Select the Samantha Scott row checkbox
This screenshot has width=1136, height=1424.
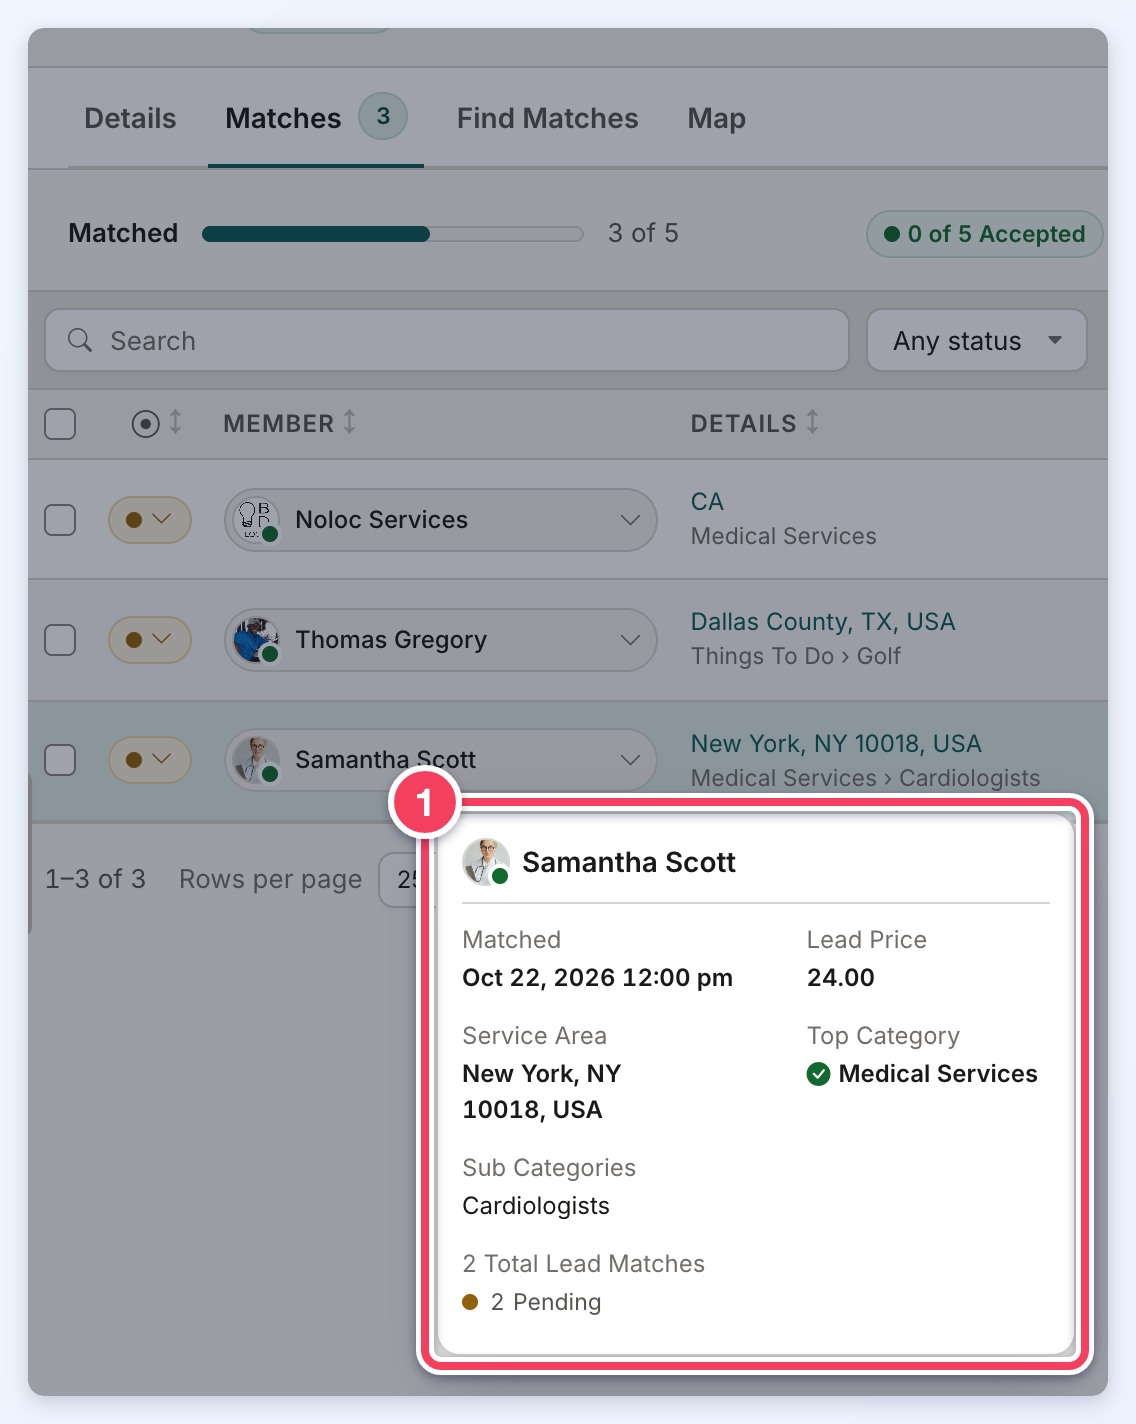pos(60,760)
